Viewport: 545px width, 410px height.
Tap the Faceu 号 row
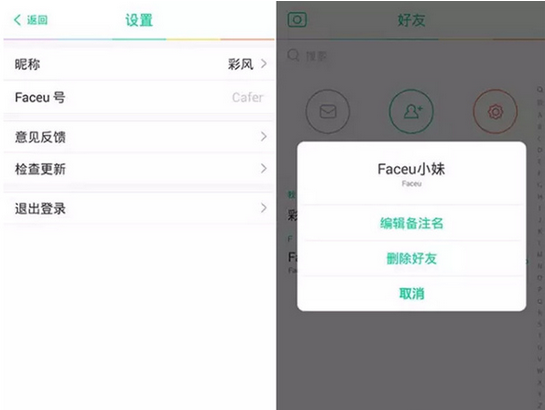click(139, 97)
